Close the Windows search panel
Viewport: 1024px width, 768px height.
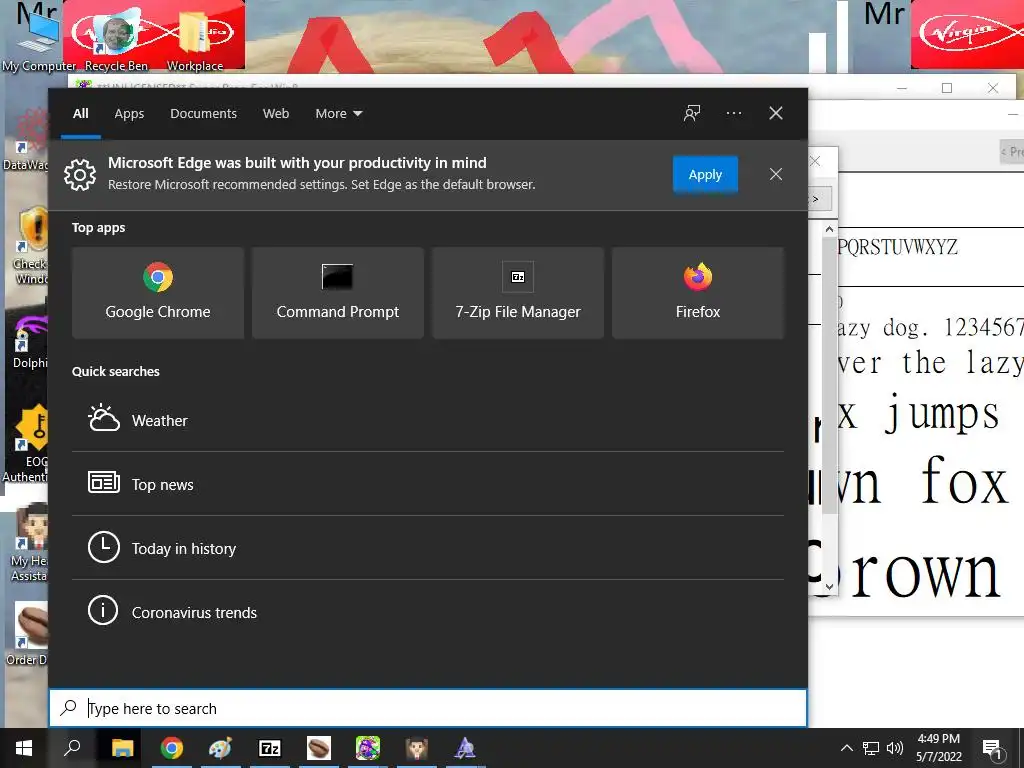[776, 113]
